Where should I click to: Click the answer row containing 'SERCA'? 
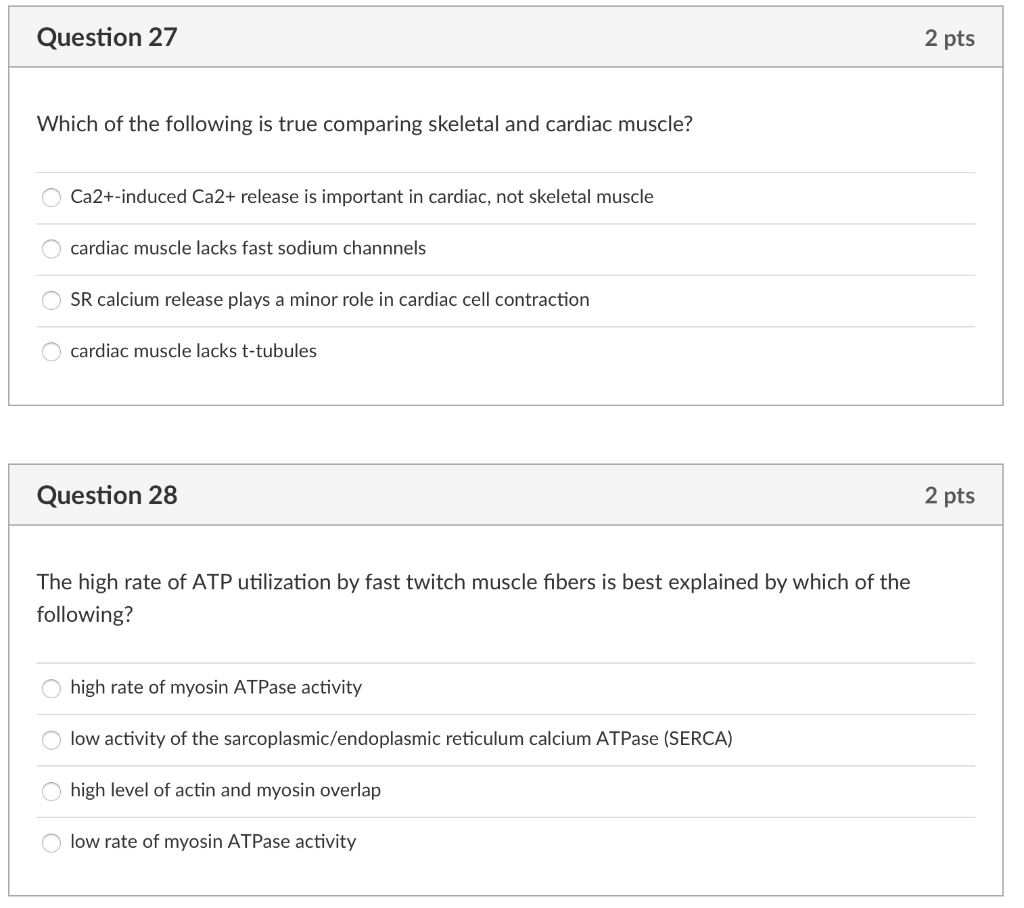(x=400, y=740)
